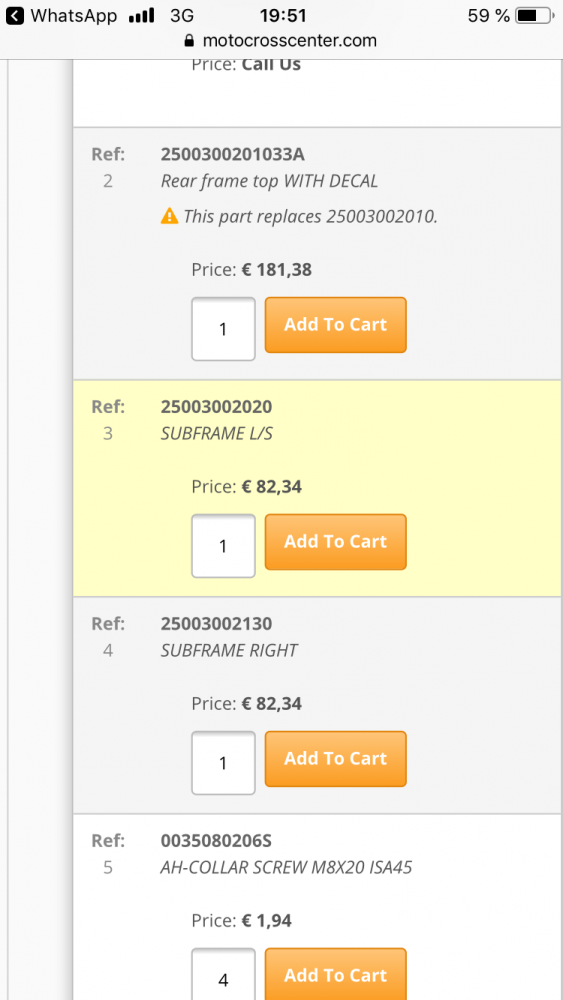Open the motocrosscenter.com address bar
The width and height of the screenshot is (563, 1000).
(x=281, y=41)
